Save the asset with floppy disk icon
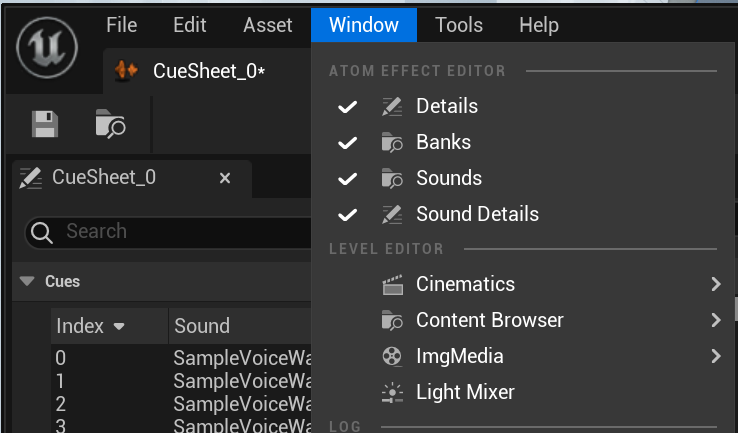Image resolution: width=738 pixels, height=433 pixels. pyautogui.click(x=45, y=124)
